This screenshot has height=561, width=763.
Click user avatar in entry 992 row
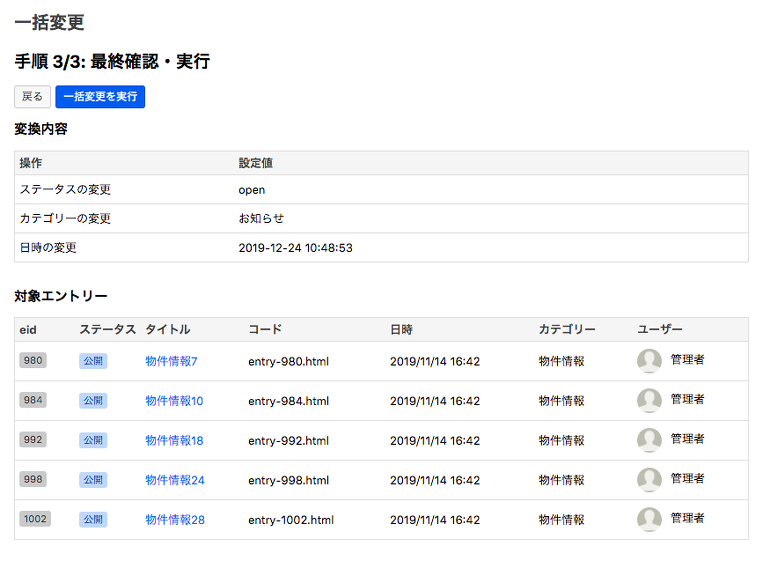(649, 440)
